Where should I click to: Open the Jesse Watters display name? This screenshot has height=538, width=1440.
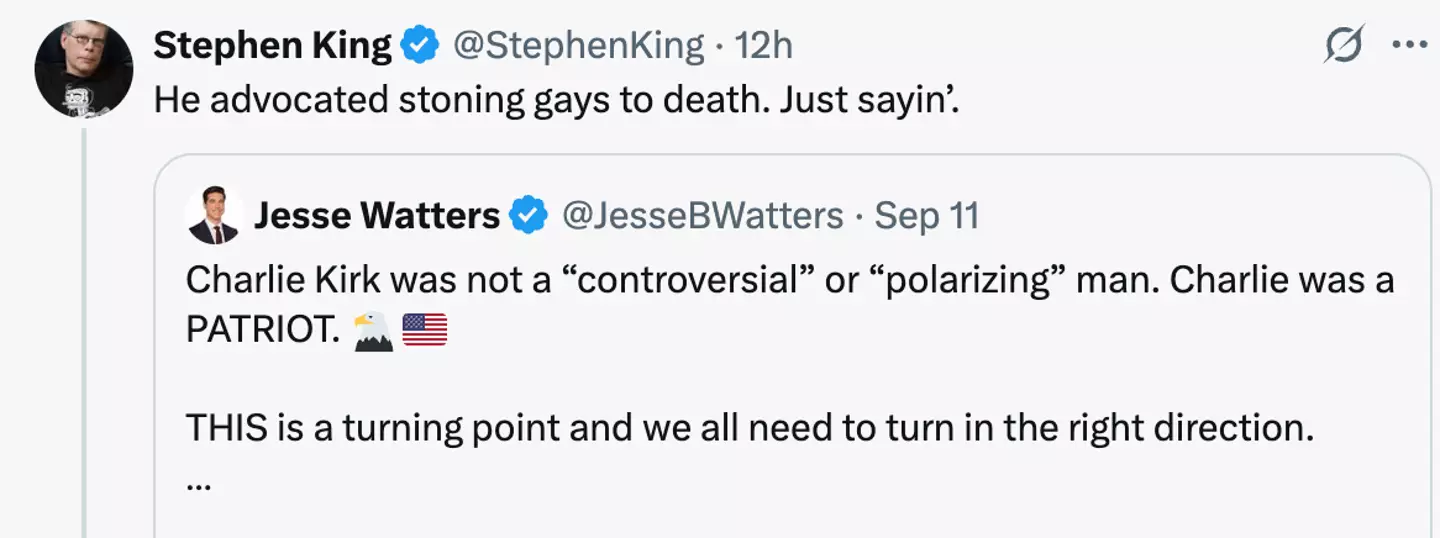click(377, 216)
